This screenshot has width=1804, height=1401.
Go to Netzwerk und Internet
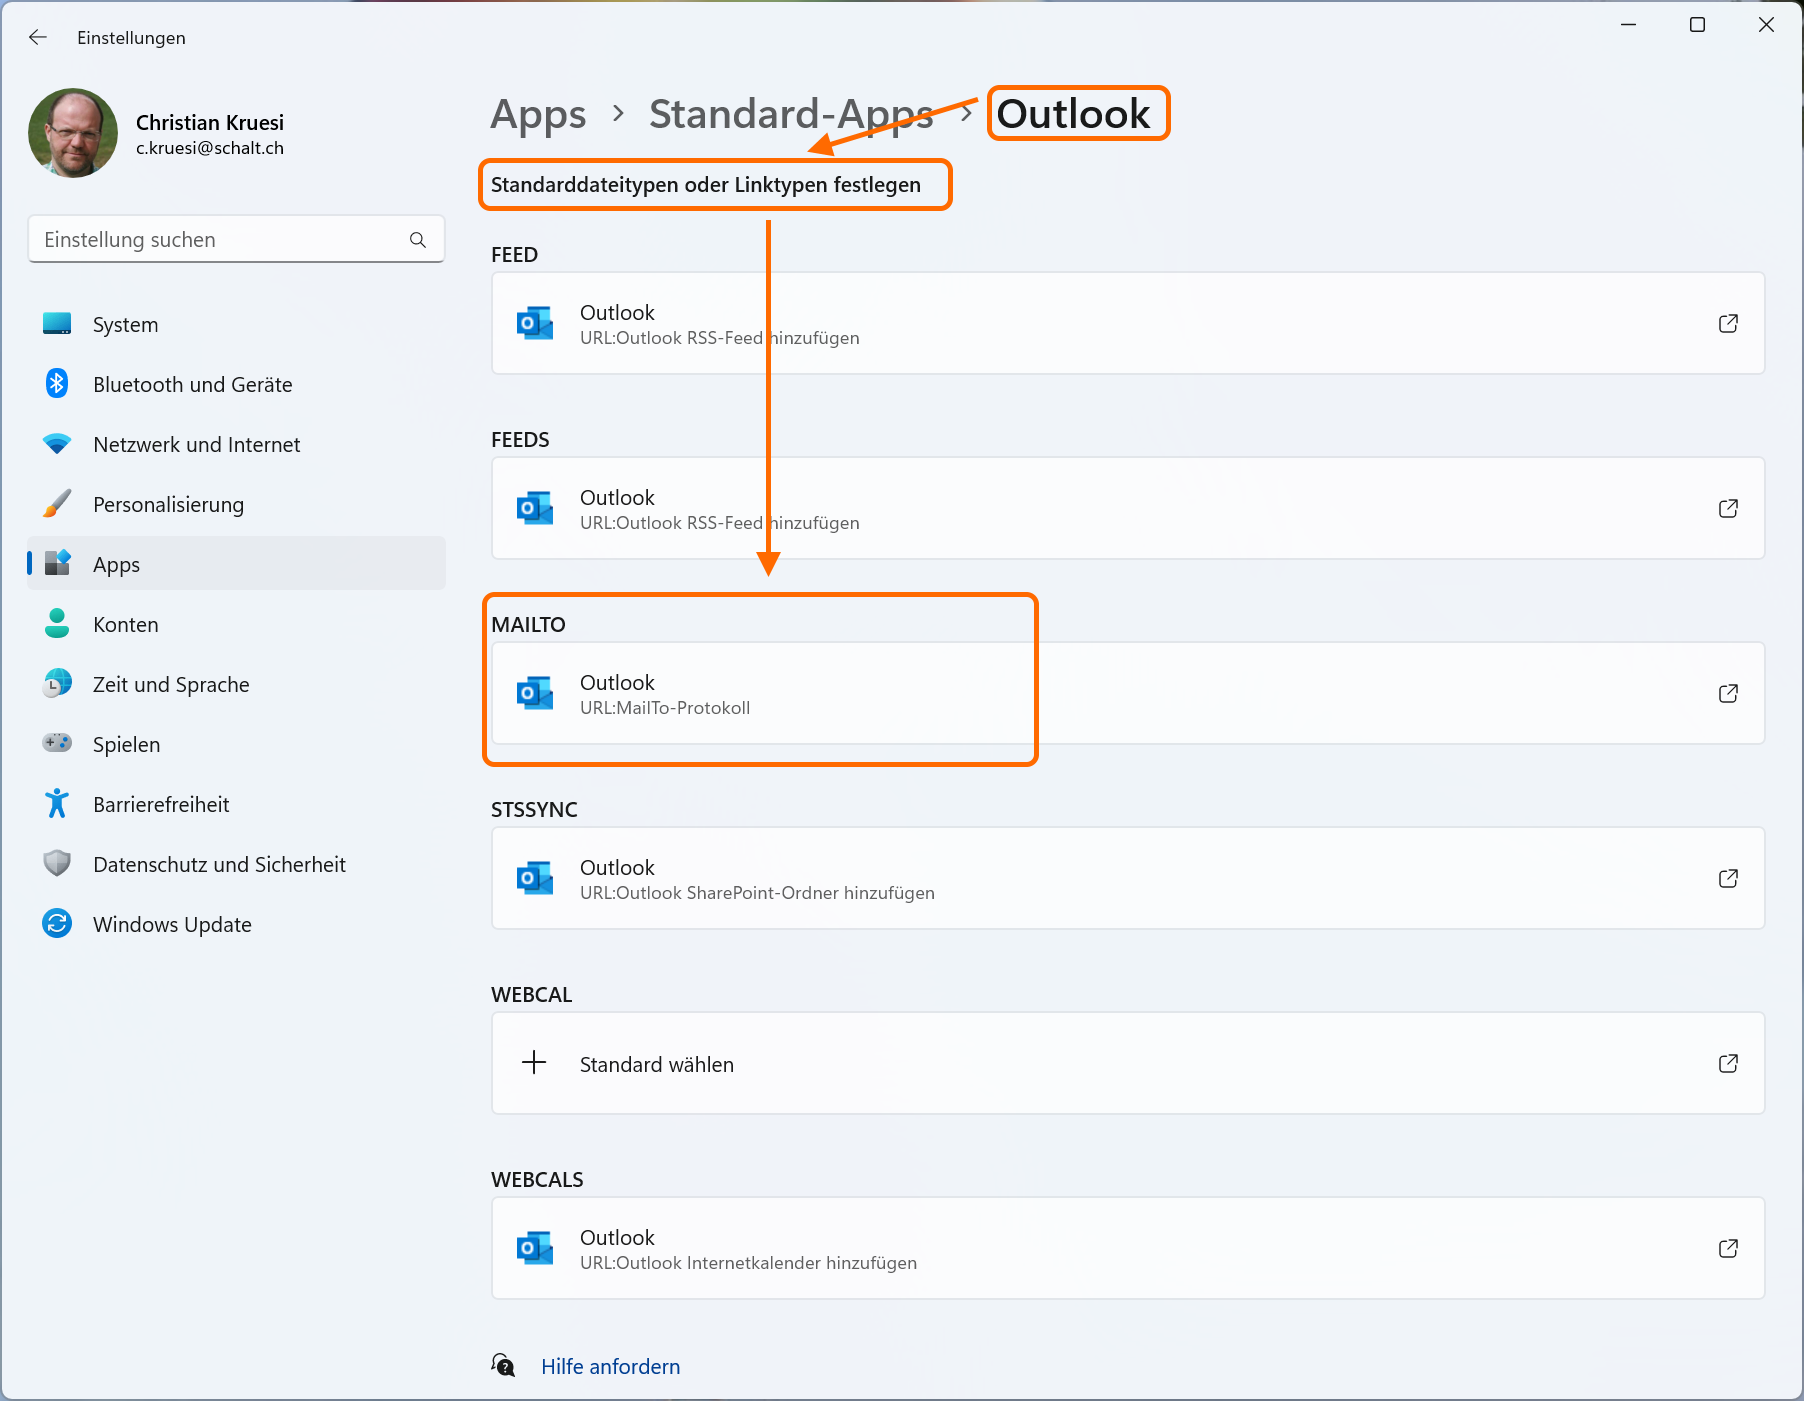click(196, 445)
